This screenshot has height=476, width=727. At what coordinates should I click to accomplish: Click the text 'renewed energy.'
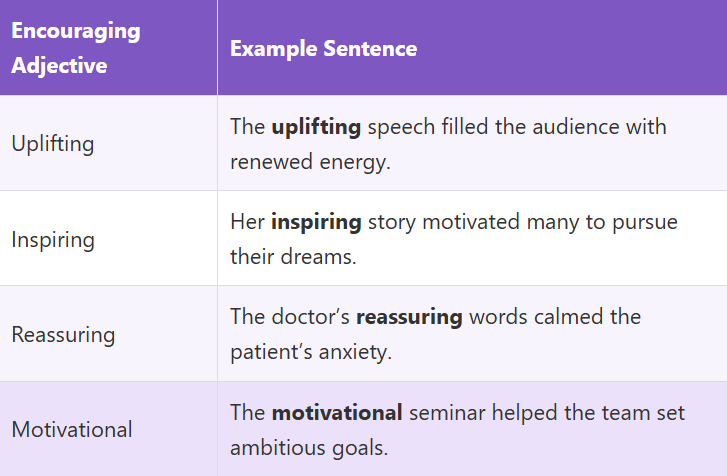[299, 161]
